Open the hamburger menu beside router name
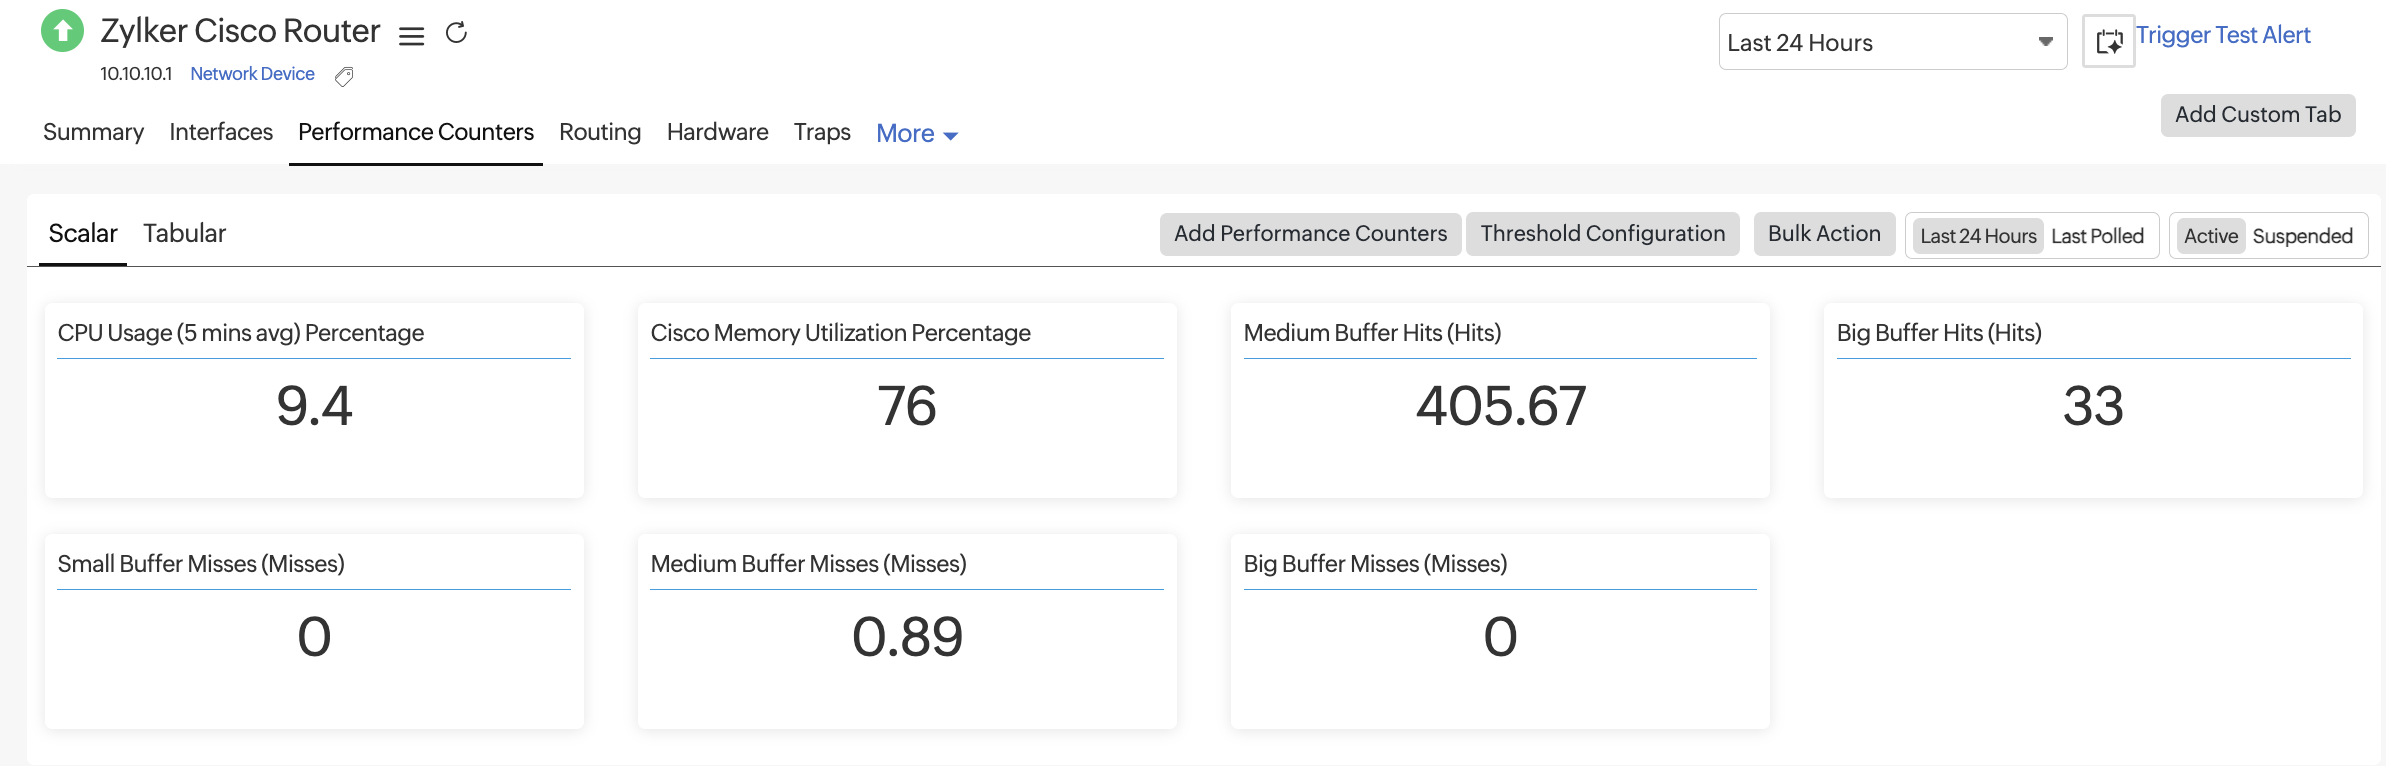The image size is (2386, 766). (411, 36)
